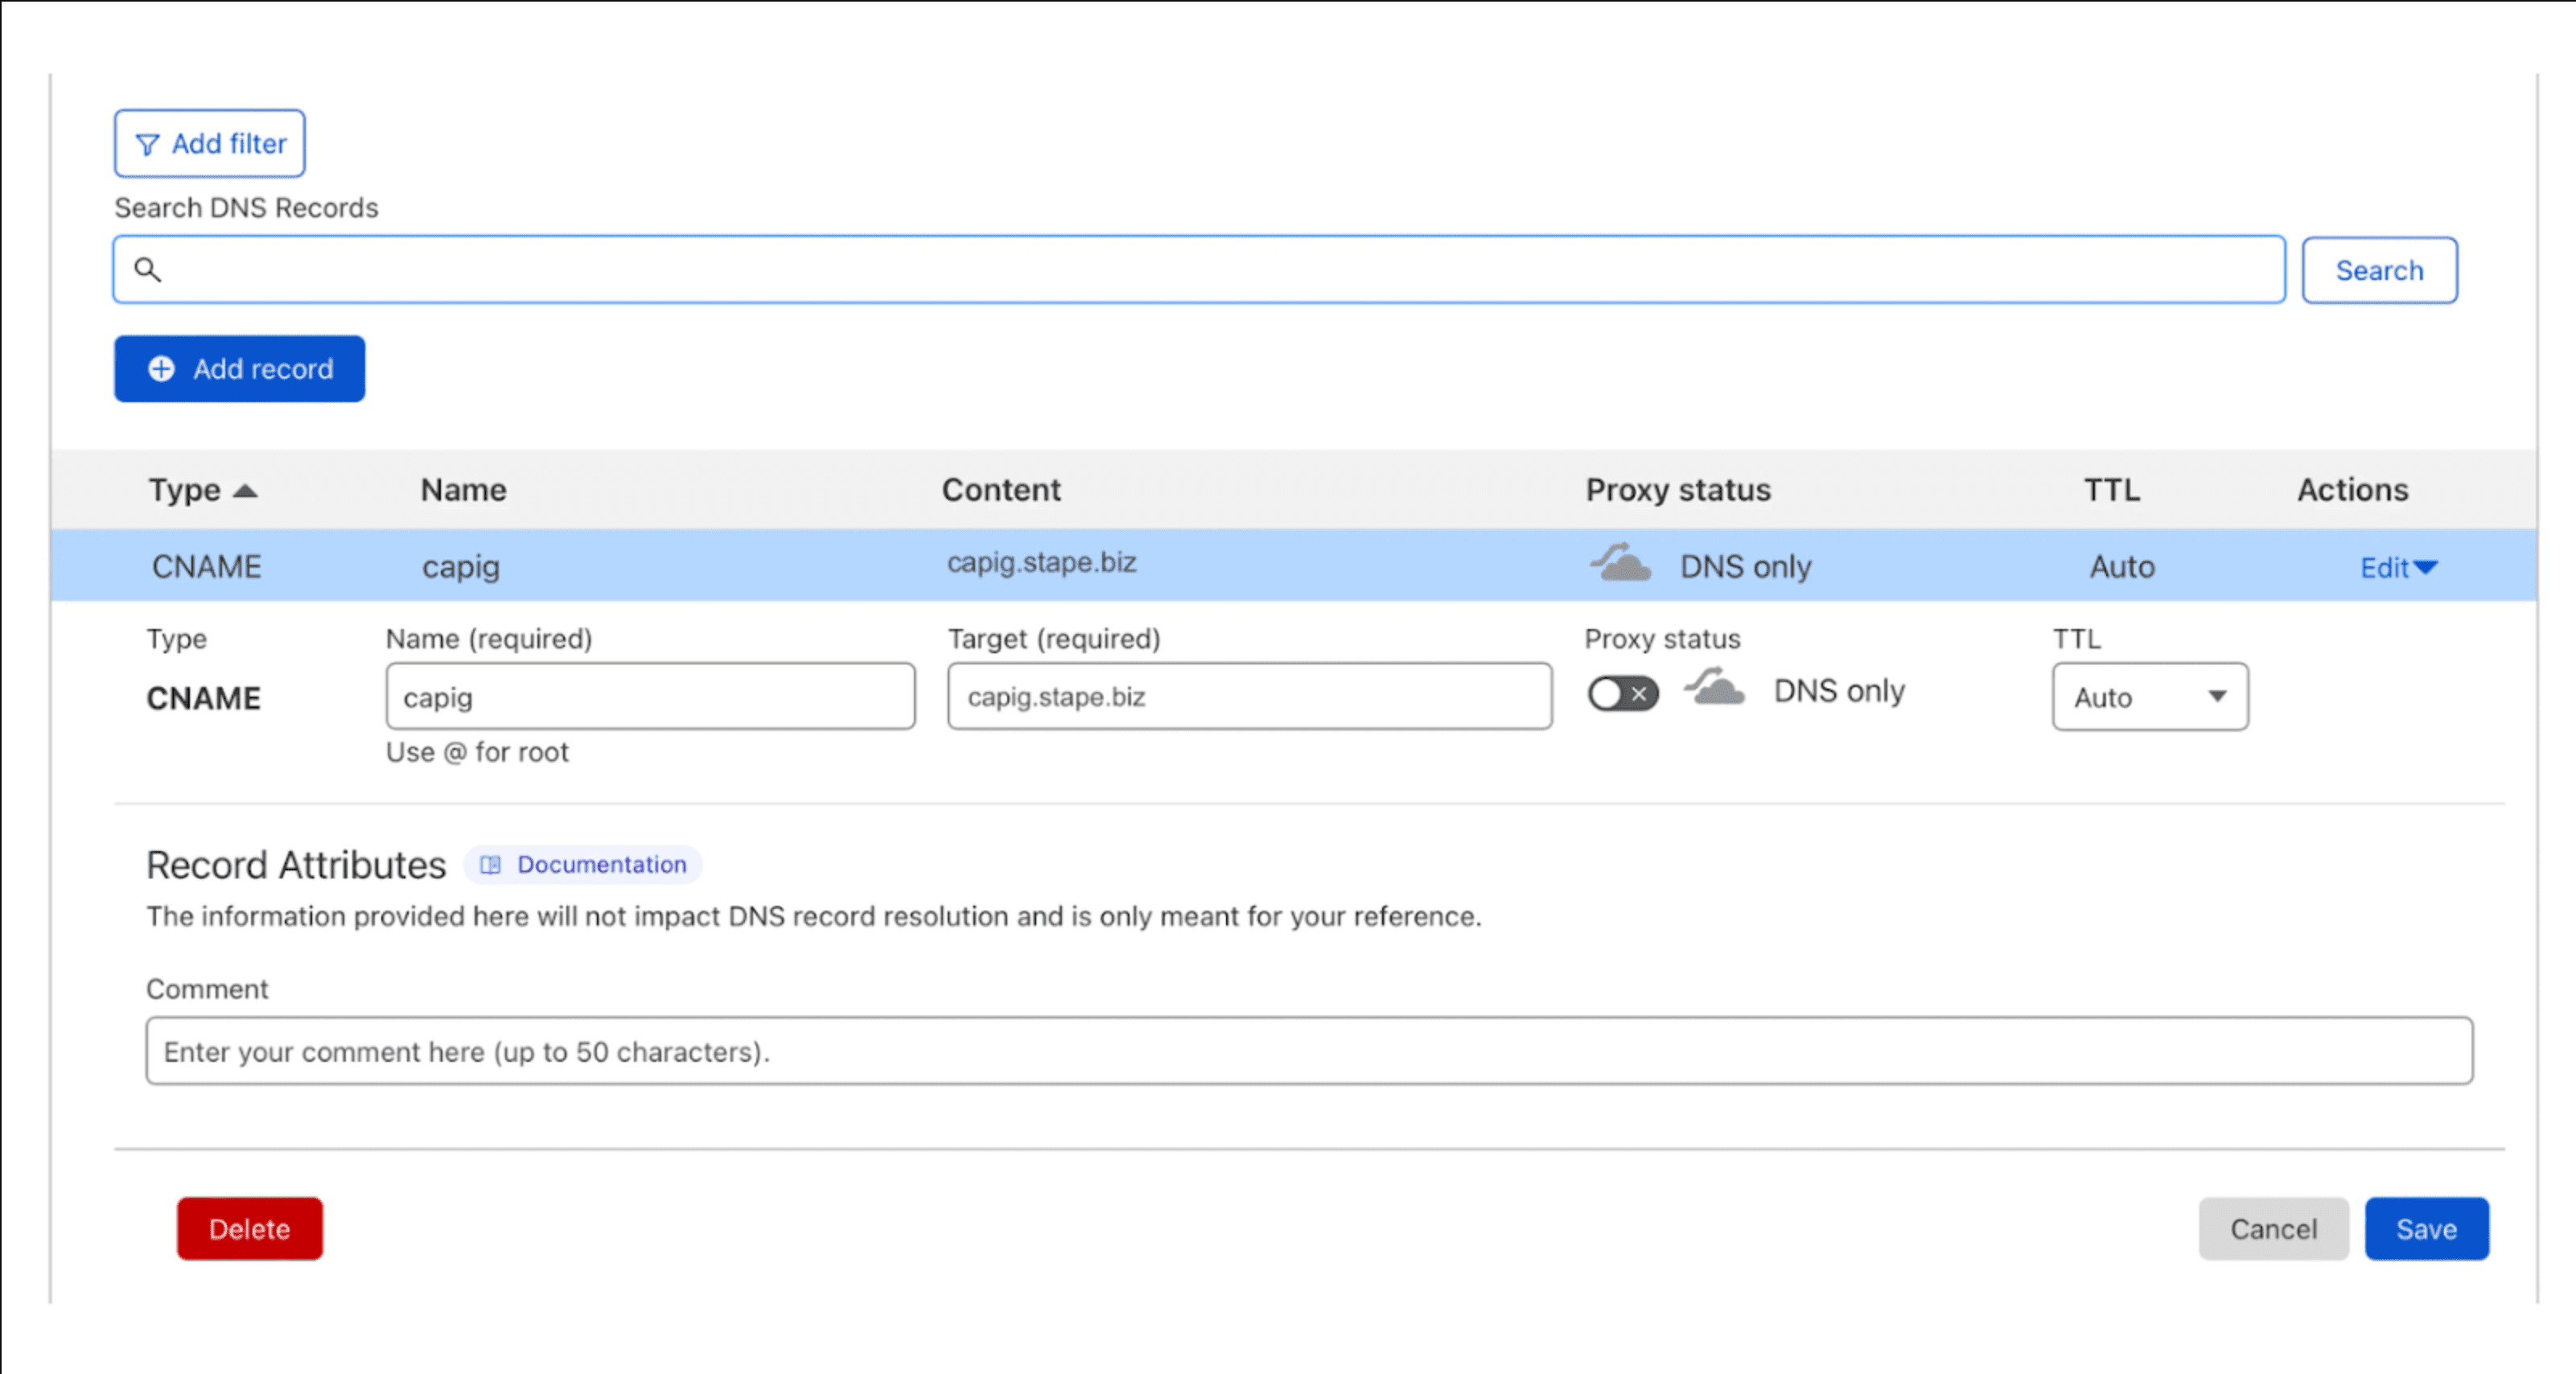Click the Name column header

463,490
